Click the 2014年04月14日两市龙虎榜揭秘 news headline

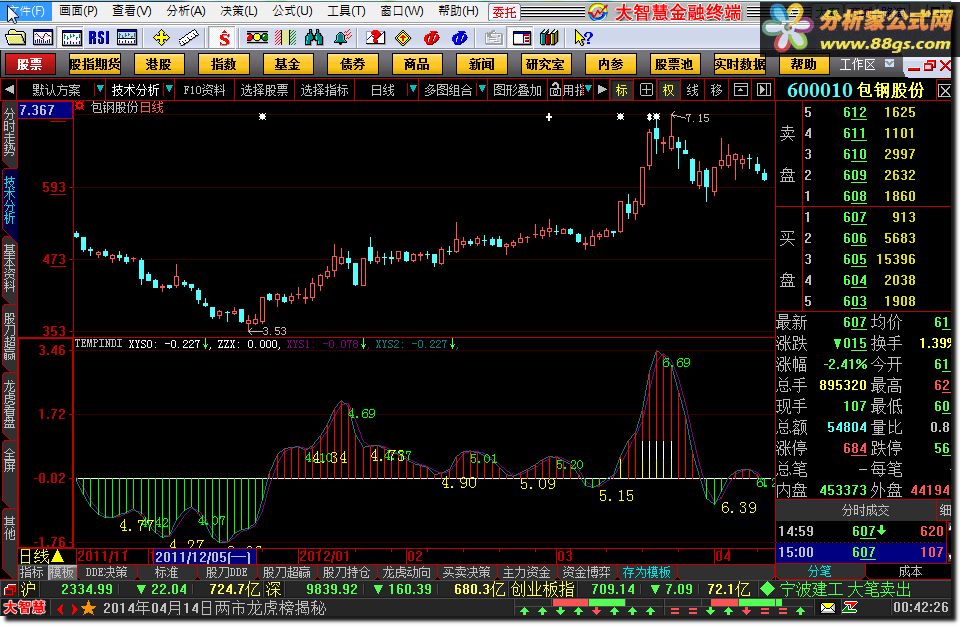215,608
